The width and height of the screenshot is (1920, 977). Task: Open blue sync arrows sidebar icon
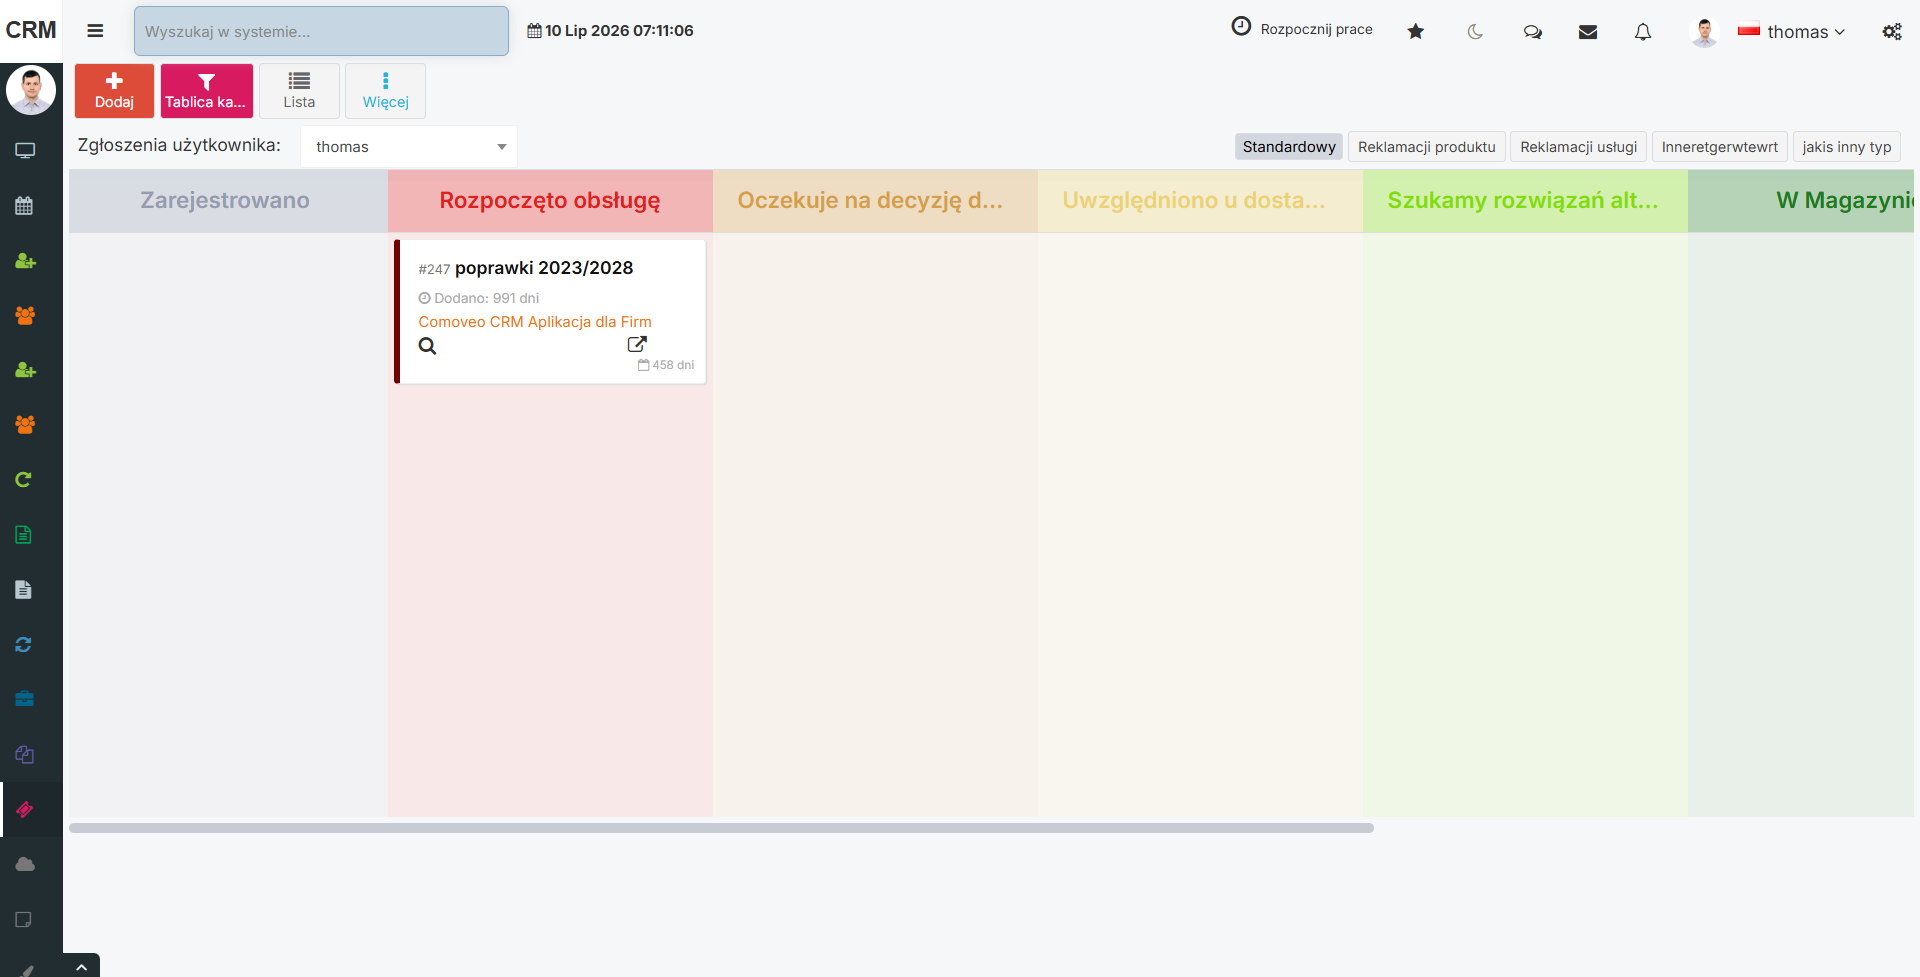(24, 645)
